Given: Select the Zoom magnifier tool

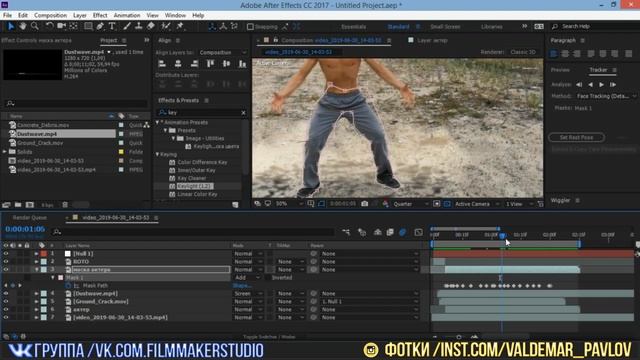Looking at the screenshot, I should [x=35, y=27].
